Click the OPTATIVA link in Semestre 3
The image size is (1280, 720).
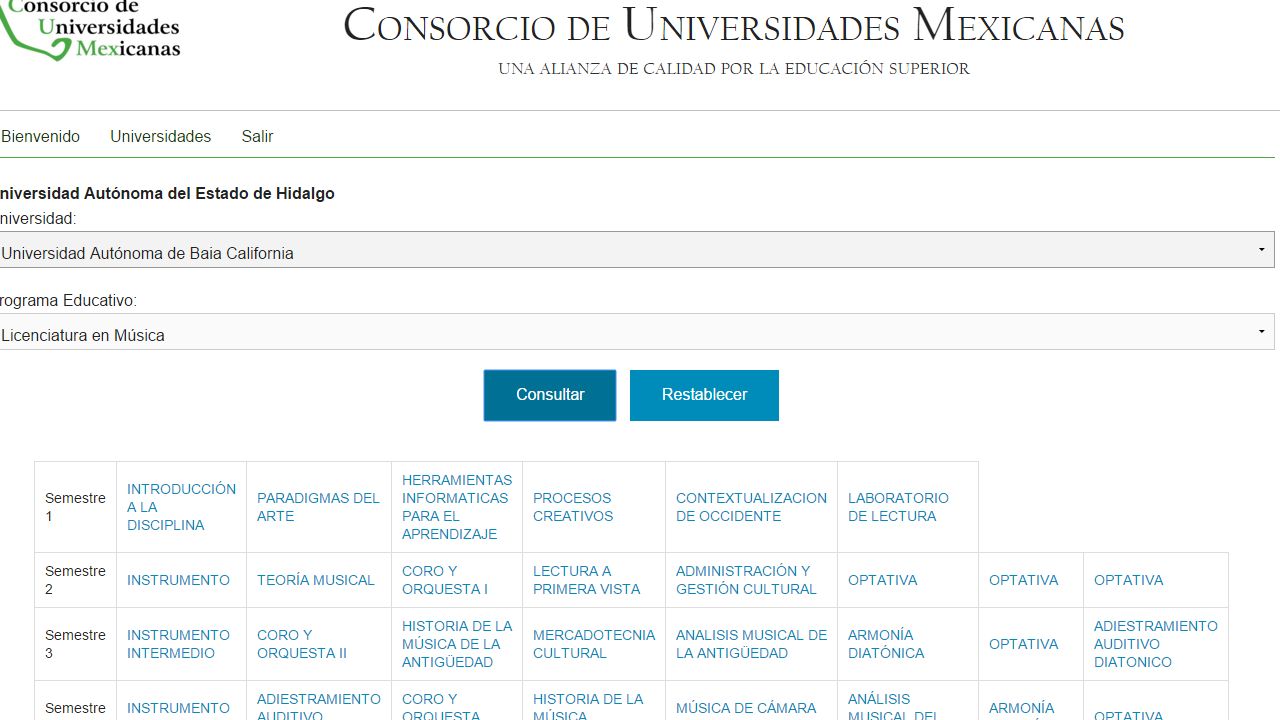coord(1023,644)
